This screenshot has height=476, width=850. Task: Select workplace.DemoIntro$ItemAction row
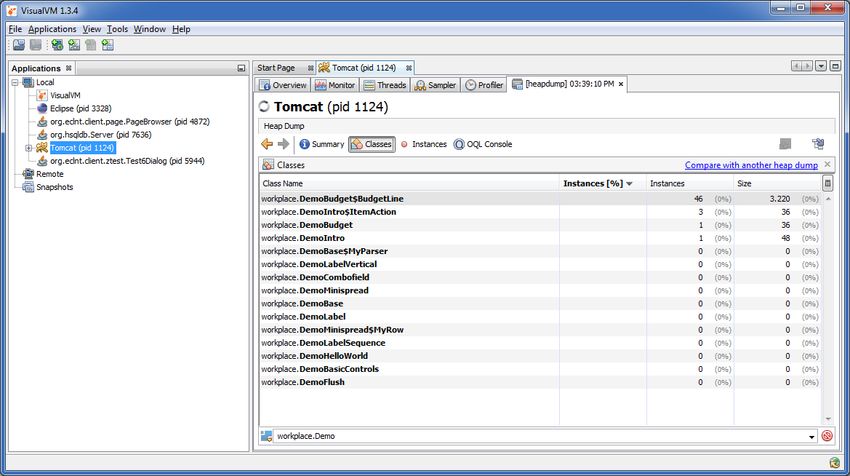point(540,212)
